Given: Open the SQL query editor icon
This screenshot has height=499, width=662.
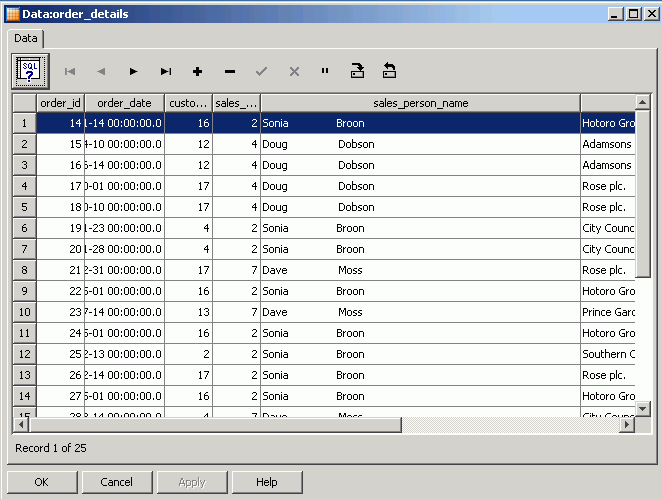Looking at the screenshot, I should (x=30, y=71).
